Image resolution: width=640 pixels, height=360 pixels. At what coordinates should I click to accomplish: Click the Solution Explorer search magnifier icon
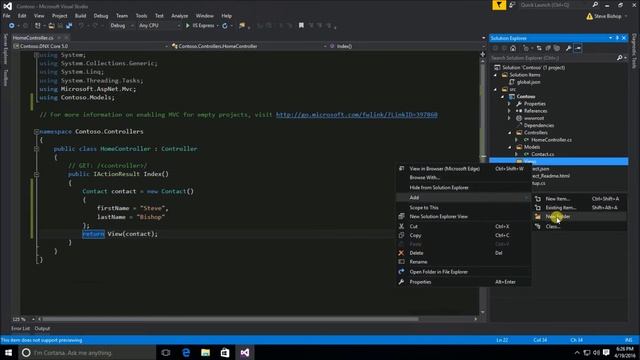coord(620,58)
